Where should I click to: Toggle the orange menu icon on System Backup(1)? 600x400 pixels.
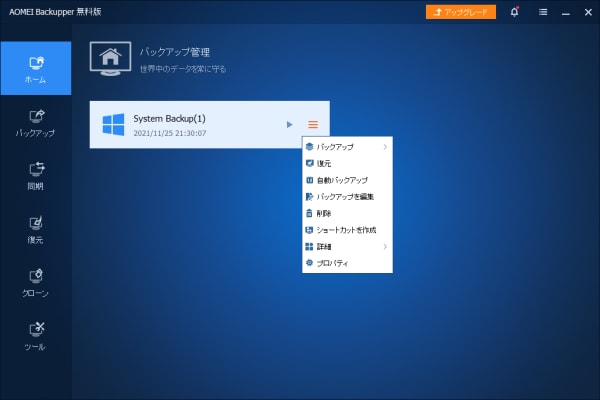click(x=313, y=124)
